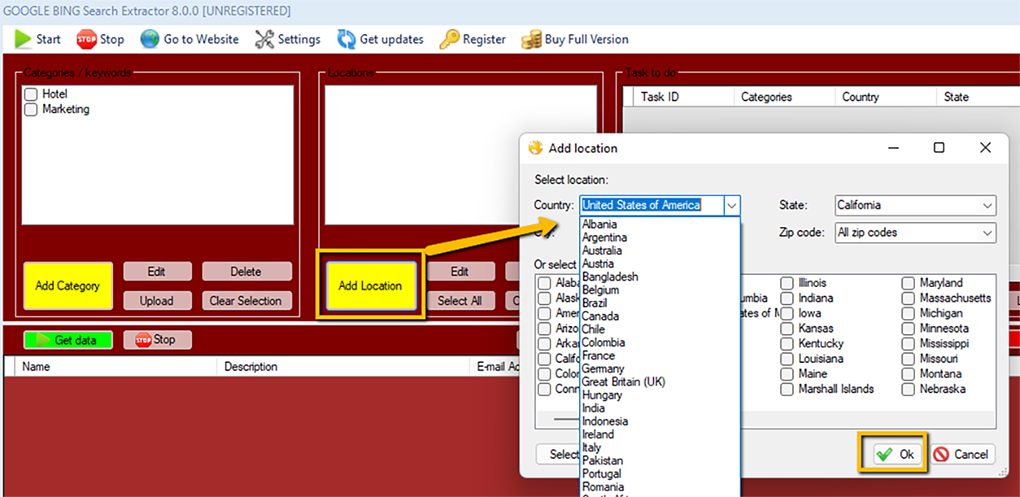Click Buy Full Version coins icon

(x=531, y=39)
